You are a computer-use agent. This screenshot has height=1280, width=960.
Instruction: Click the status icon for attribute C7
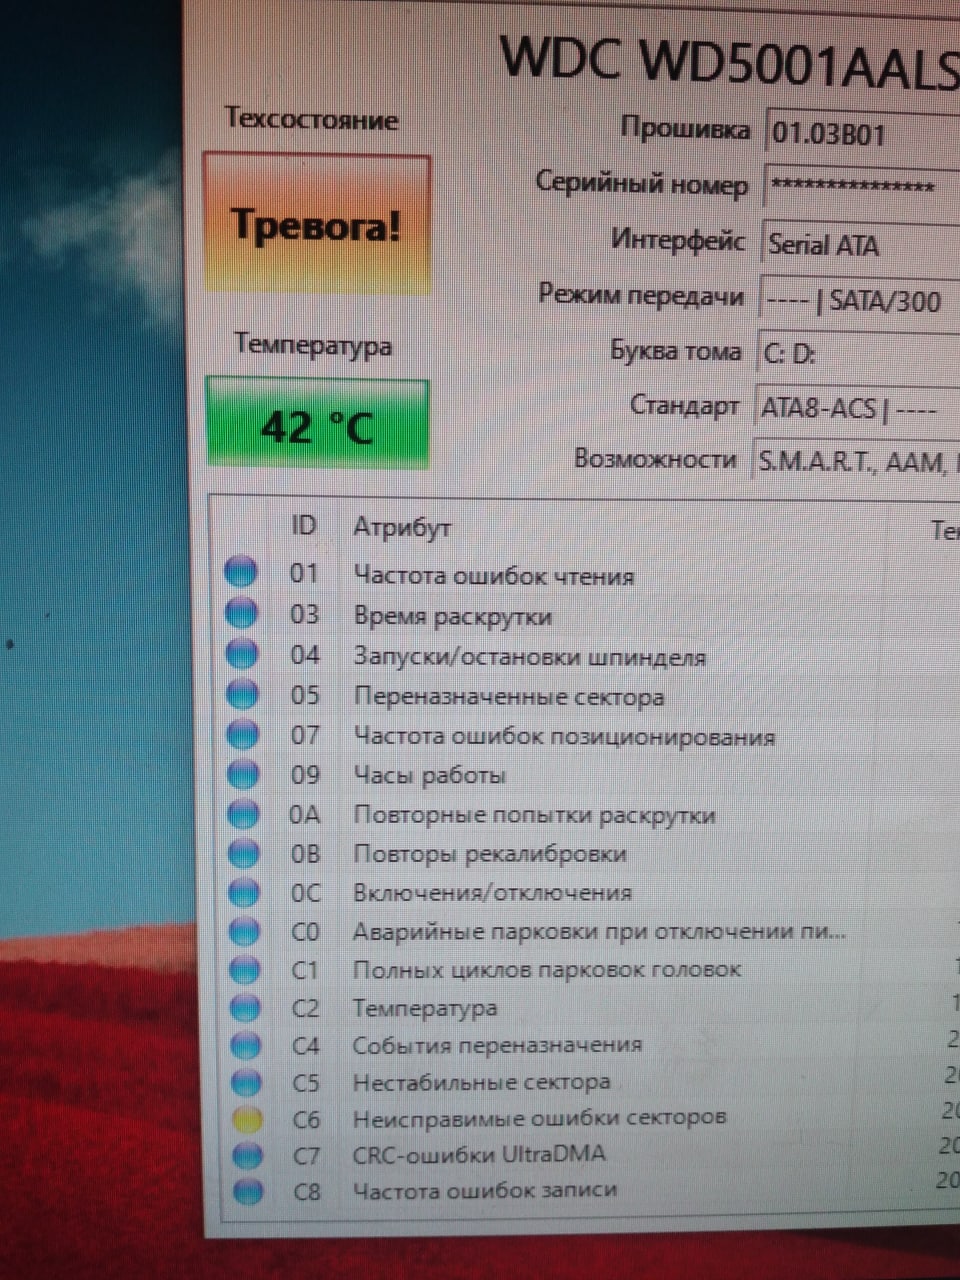247,1155
